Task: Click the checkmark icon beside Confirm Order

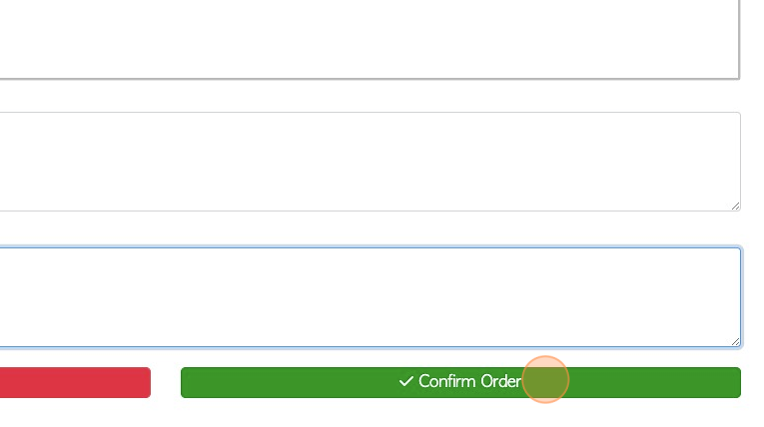Action: pyautogui.click(x=406, y=381)
